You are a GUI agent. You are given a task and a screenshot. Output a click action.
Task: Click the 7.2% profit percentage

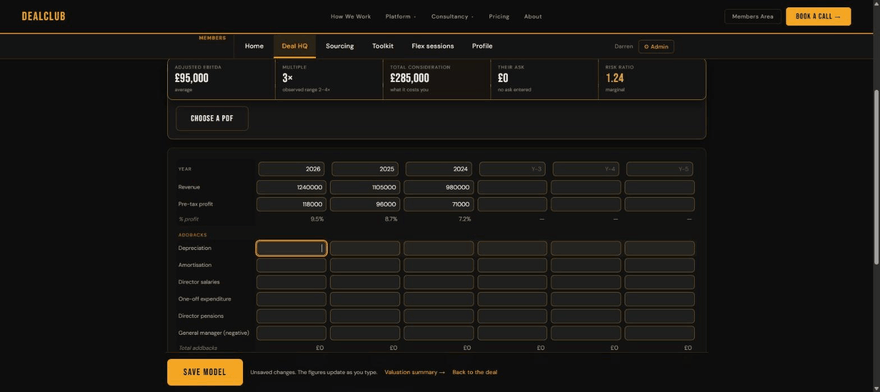[465, 219]
